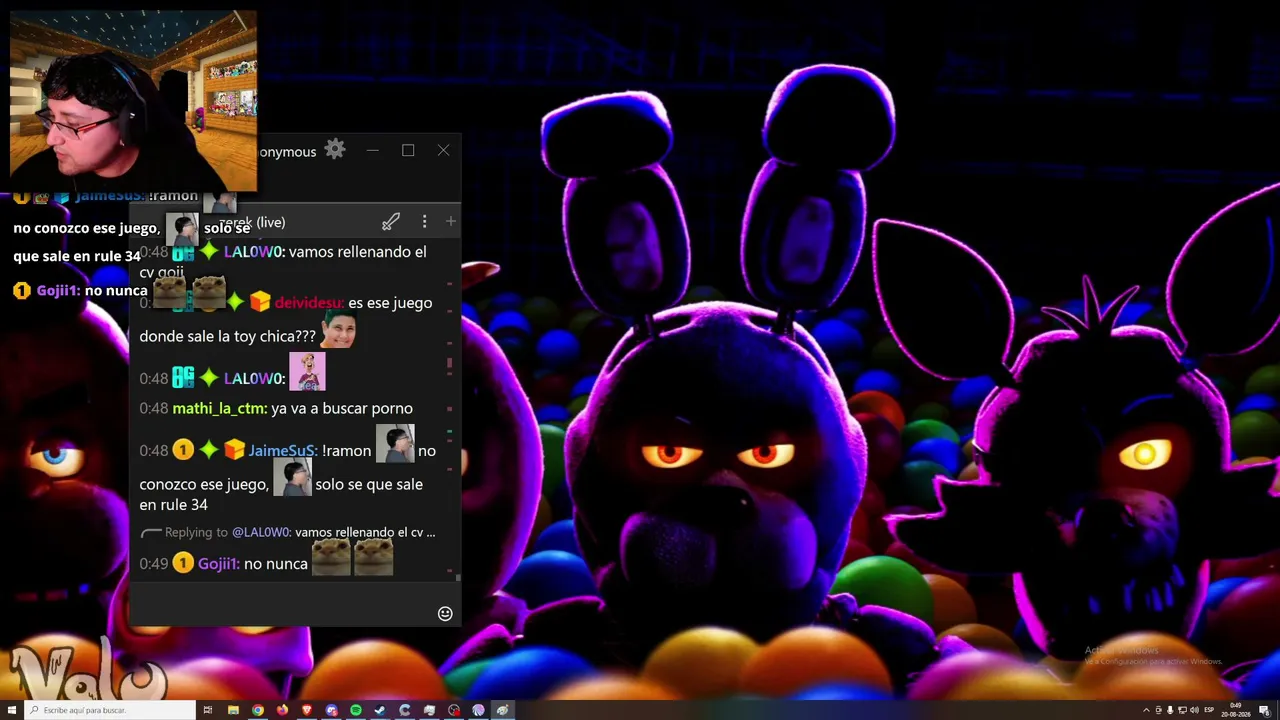Open the Windows Start menu
Viewport: 1280px width, 720px height.
pyautogui.click(x=10, y=710)
